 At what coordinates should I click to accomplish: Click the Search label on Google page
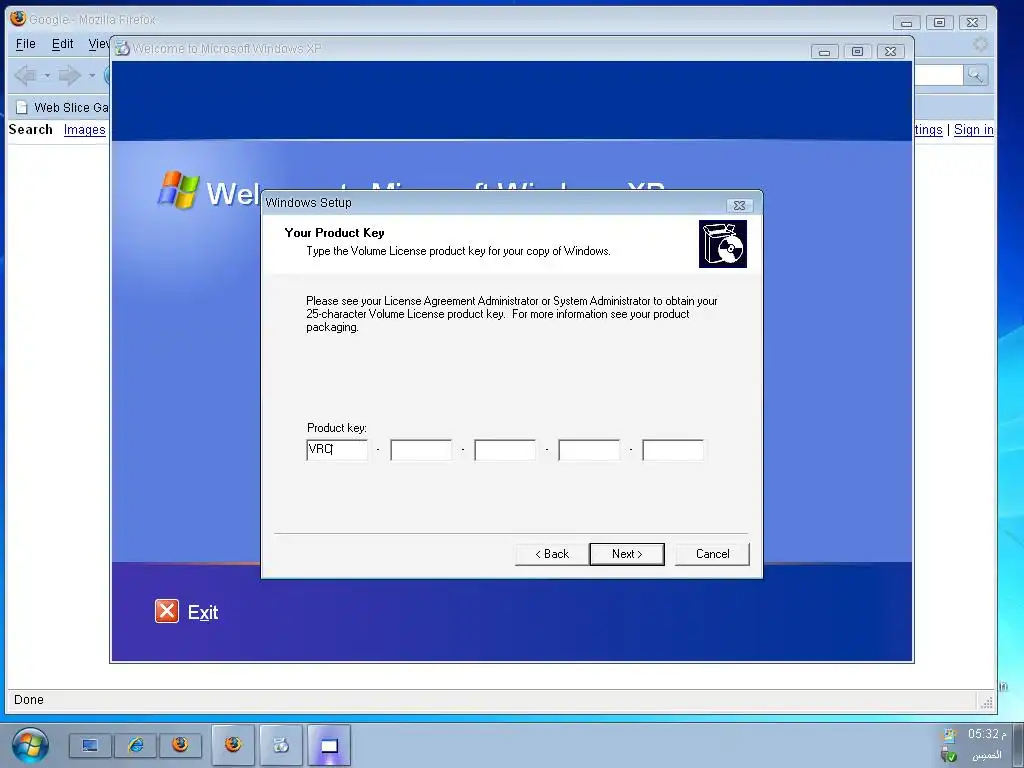click(x=31, y=129)
